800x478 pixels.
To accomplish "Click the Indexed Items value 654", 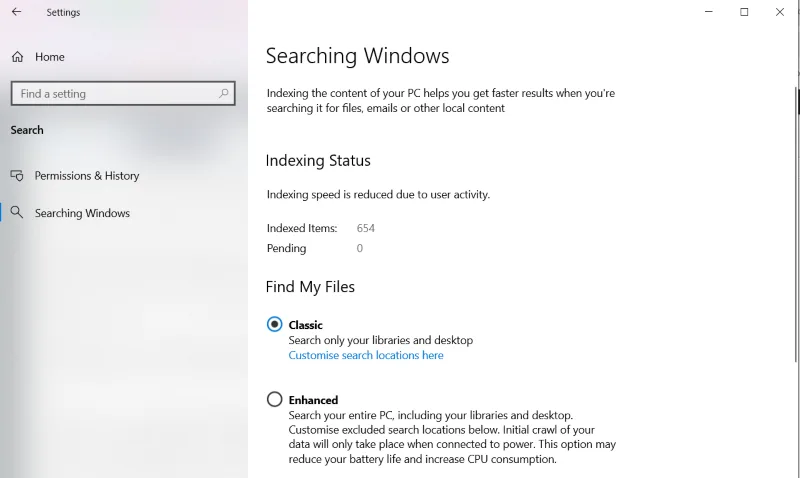I will pos(366,228).
